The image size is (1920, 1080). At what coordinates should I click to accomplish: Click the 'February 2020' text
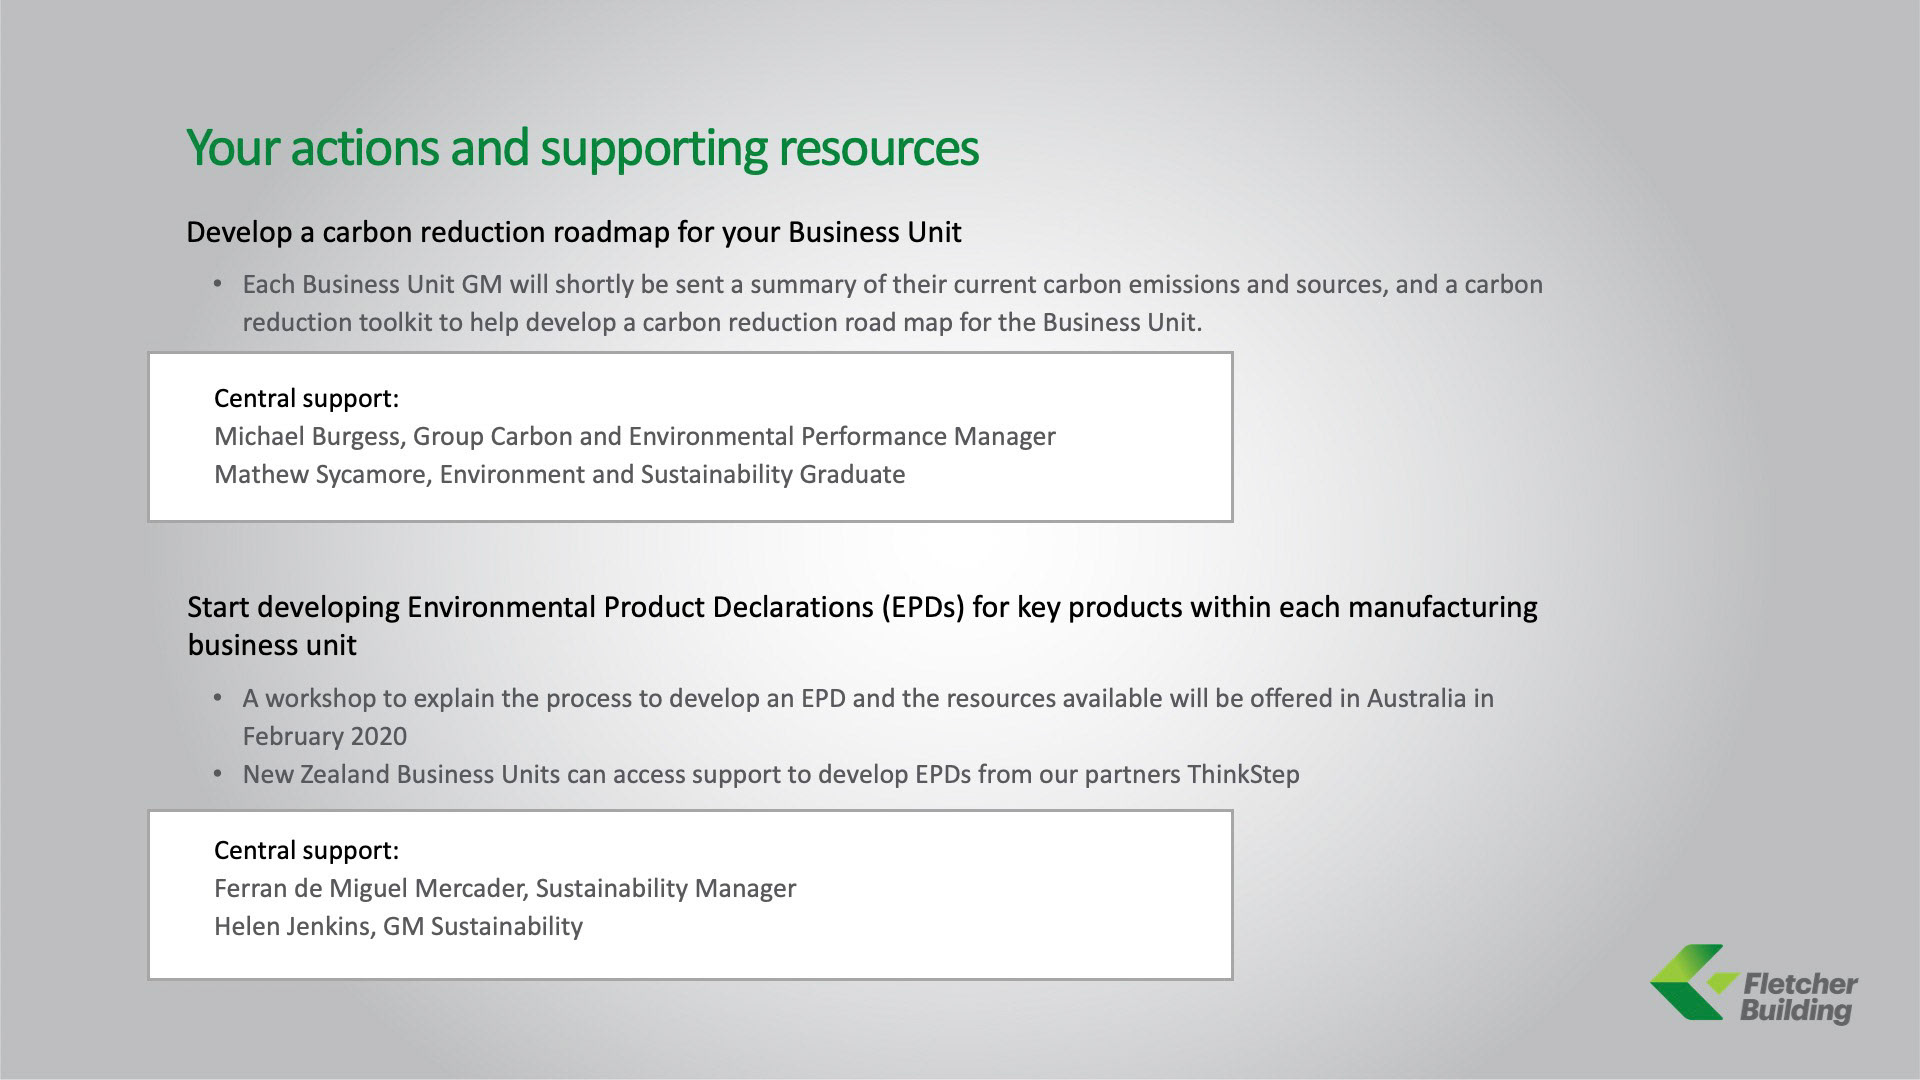pos(324,737)
